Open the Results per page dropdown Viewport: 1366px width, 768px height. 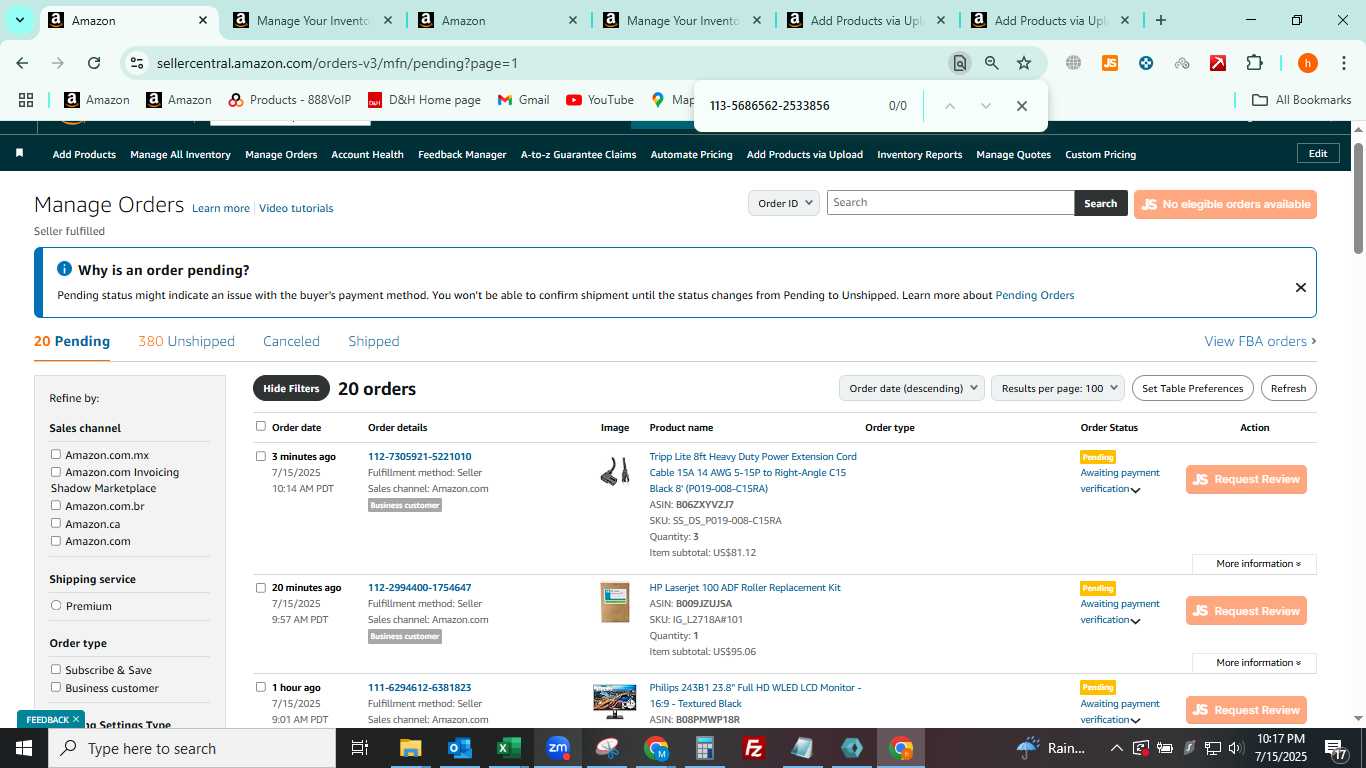tap(1058, 388)
